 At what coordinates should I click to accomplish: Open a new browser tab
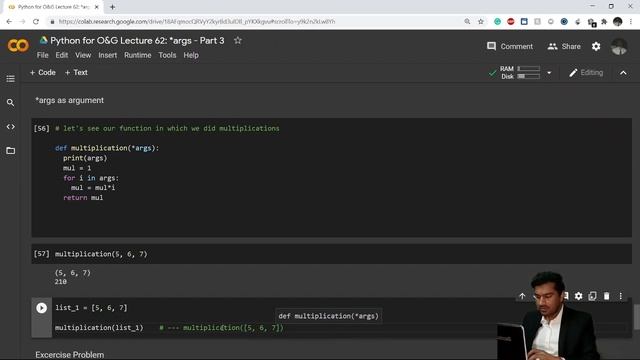click(x=112, y=7)
